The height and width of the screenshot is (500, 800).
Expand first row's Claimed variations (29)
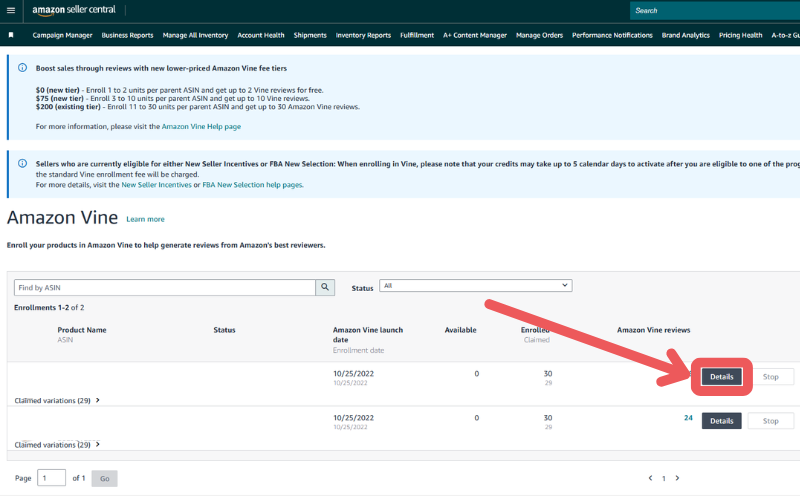click(x=57, y=401)
